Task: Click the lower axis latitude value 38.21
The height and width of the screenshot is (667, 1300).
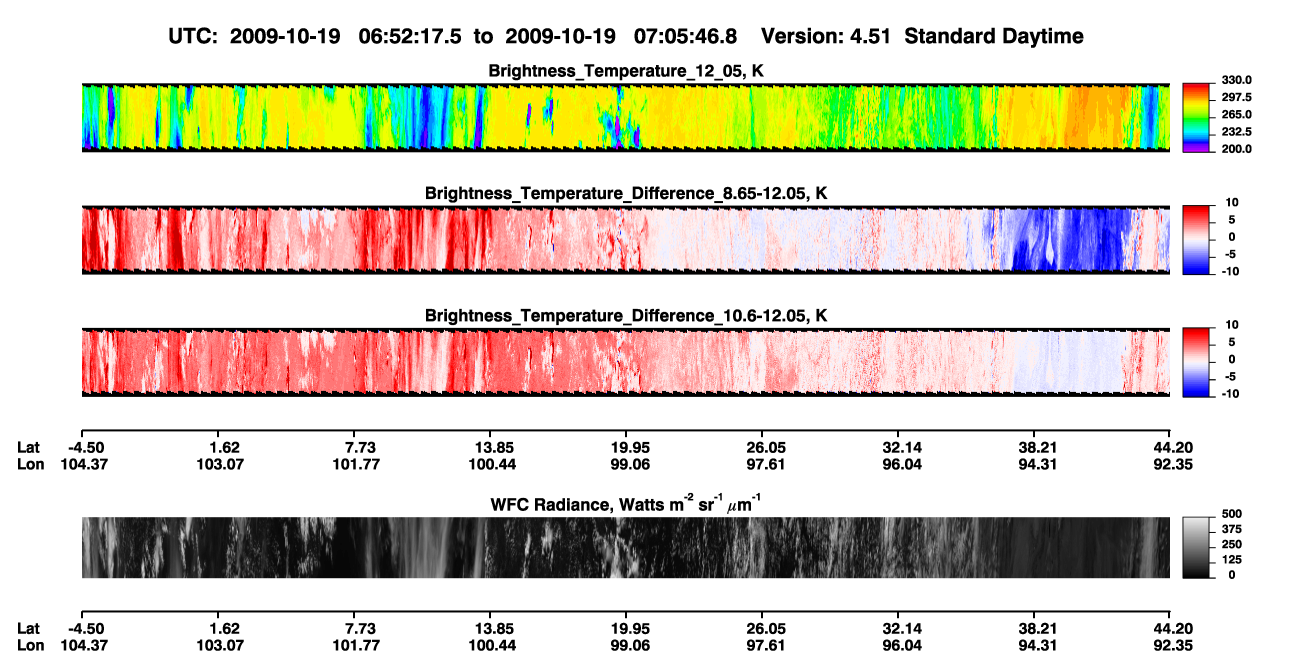Action: tap(1034, 629)
